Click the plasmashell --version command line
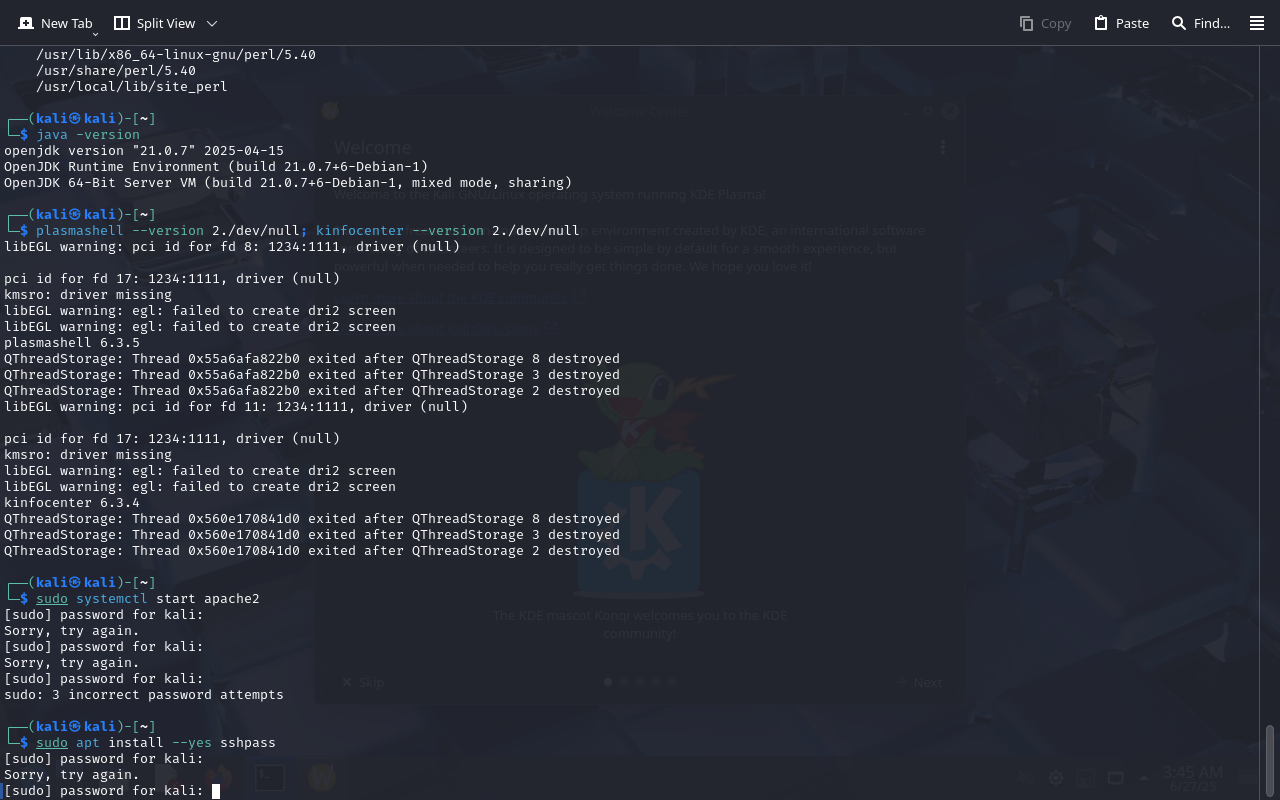This screenshot has width=1280, height=800. 308,231
